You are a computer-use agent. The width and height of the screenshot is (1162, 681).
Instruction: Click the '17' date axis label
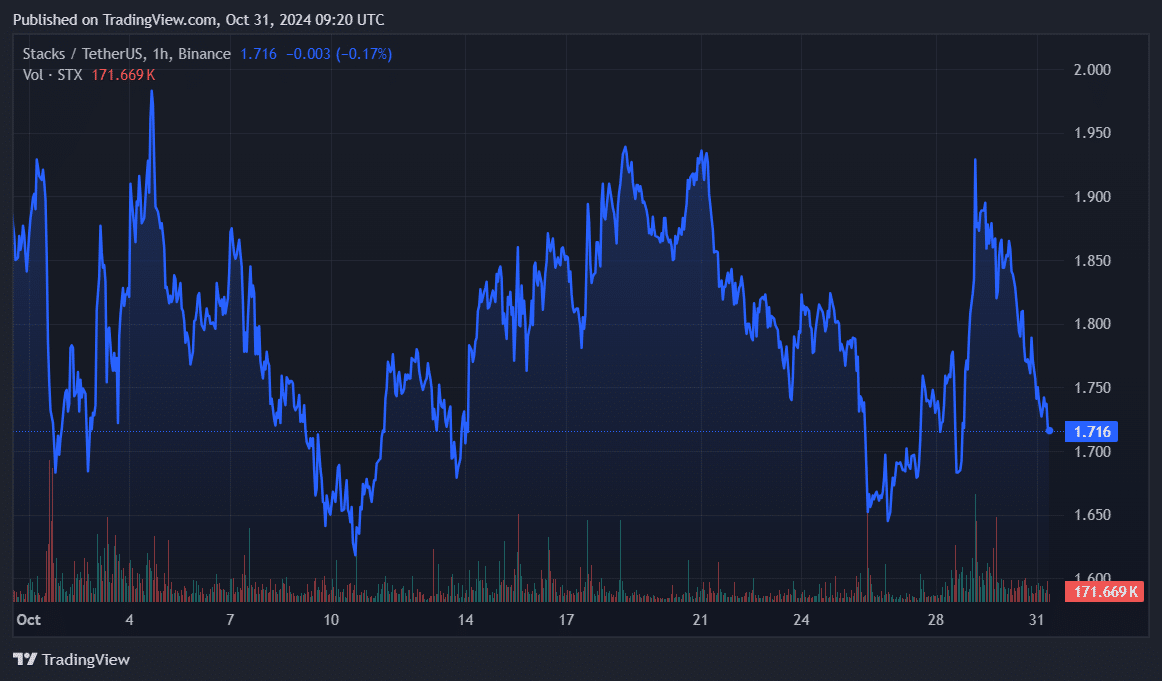(x=566, y=619)
